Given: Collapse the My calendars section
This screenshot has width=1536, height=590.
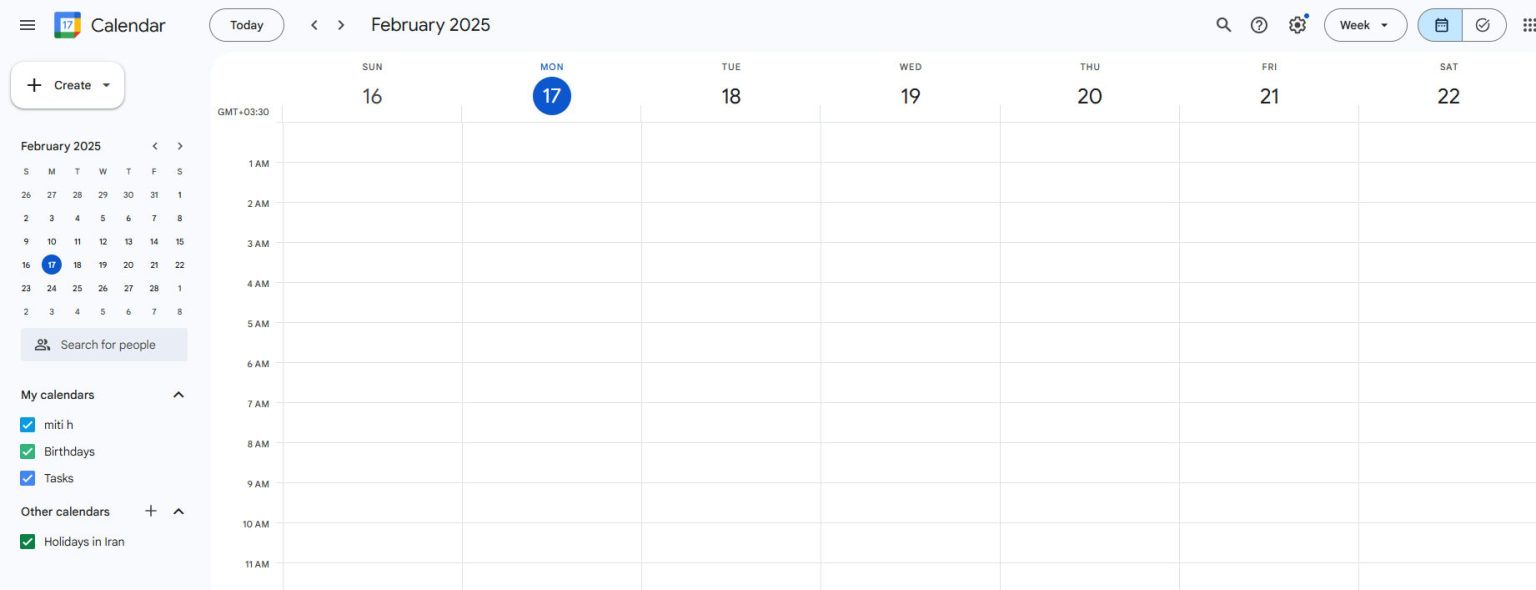Looking at the screenshot, I should 178,394.
